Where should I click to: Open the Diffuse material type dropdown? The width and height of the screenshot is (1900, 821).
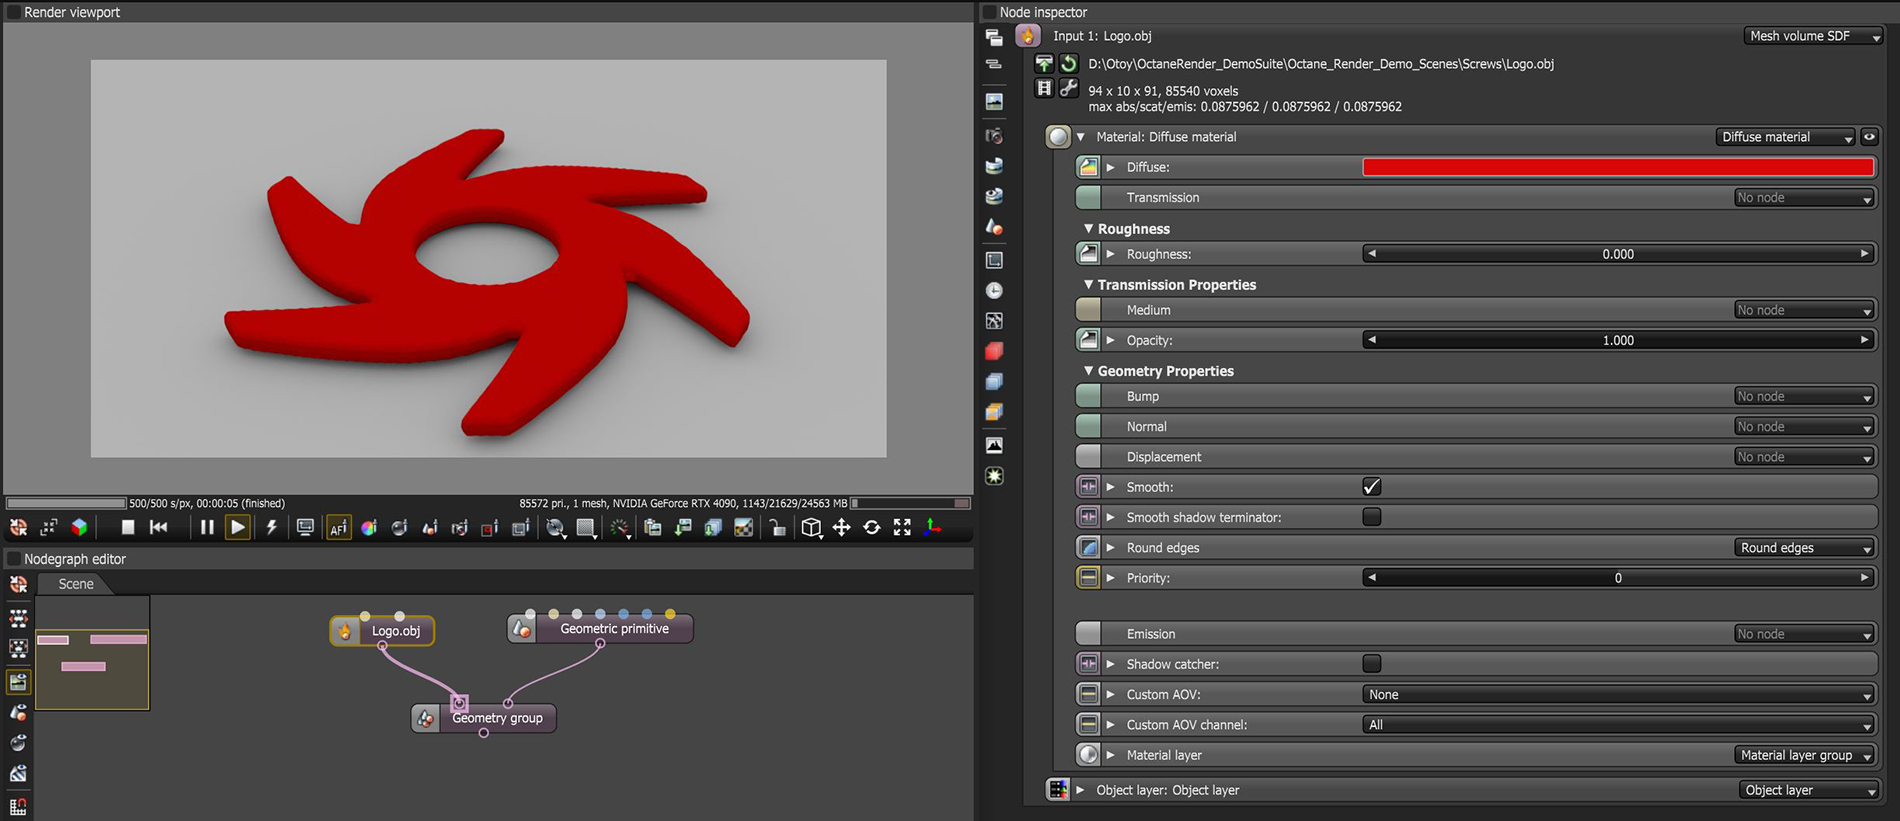click(1785, 137)
